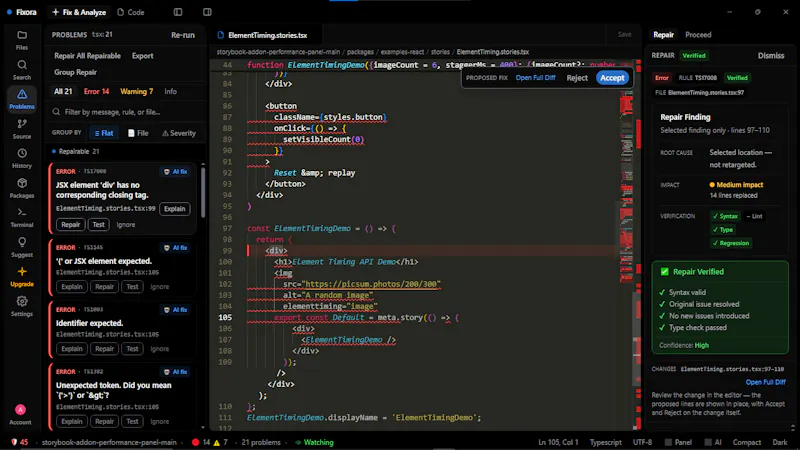Open the Suggest lightbulb icon

[21, 247]
